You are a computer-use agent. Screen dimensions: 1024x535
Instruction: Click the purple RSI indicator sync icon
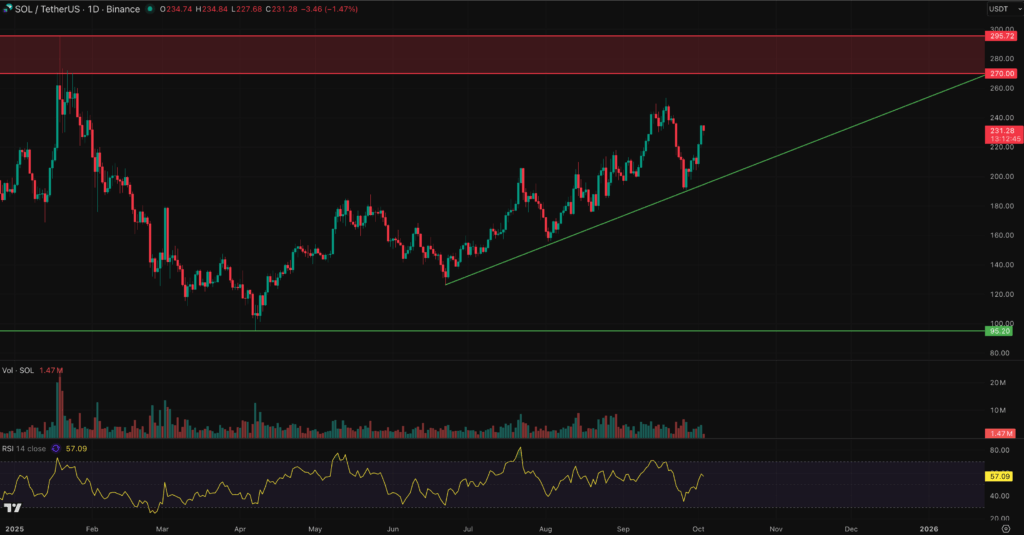[x=56, y=449]
